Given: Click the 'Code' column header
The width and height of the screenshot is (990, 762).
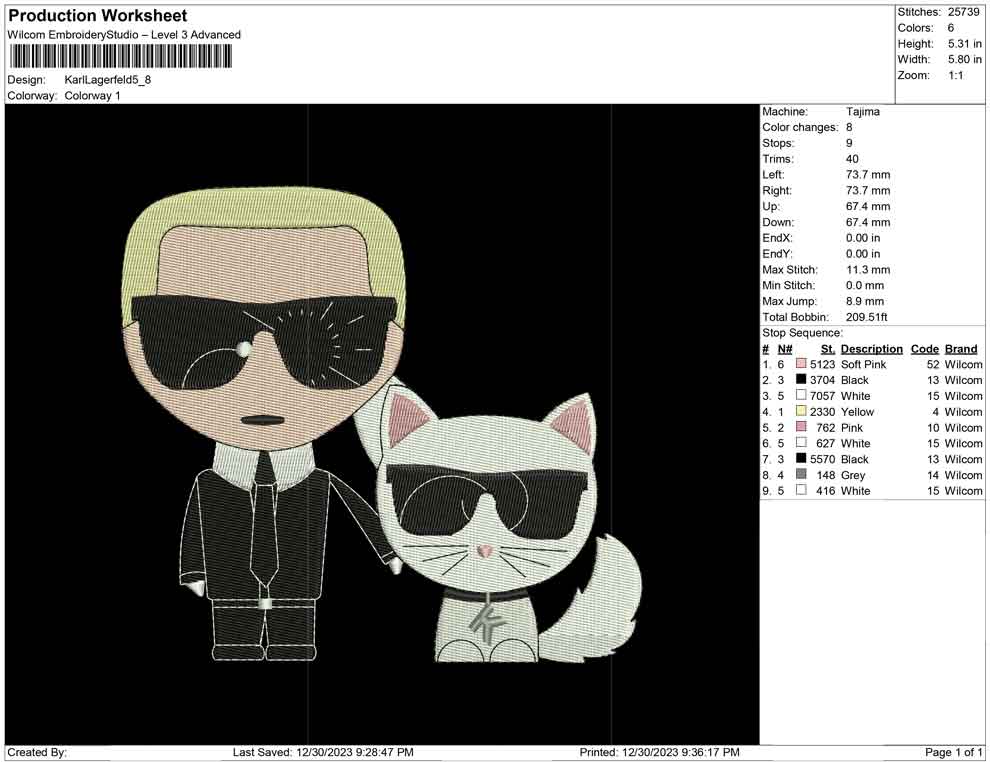Looking at the screenshot, I should [924, 348].
